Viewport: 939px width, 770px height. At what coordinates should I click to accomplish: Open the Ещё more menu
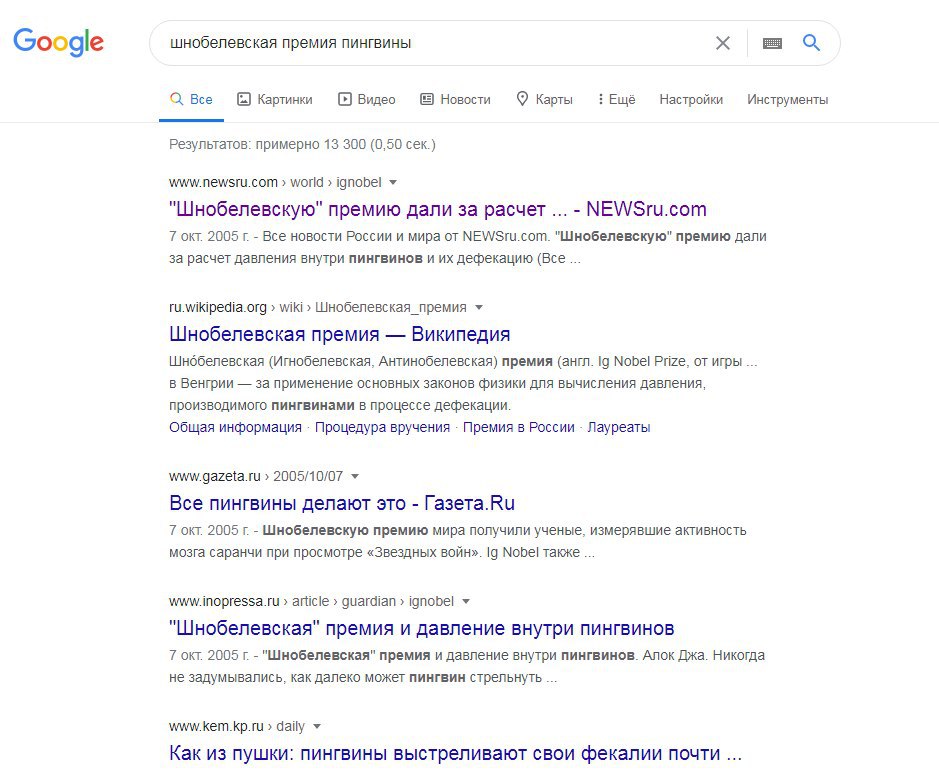coord(616,99)
